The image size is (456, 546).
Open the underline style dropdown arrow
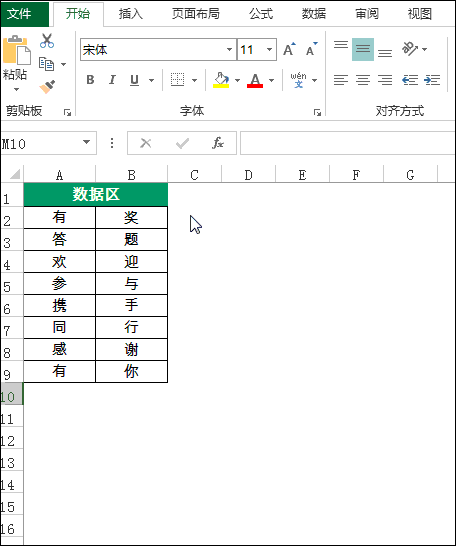coord(151,80)
